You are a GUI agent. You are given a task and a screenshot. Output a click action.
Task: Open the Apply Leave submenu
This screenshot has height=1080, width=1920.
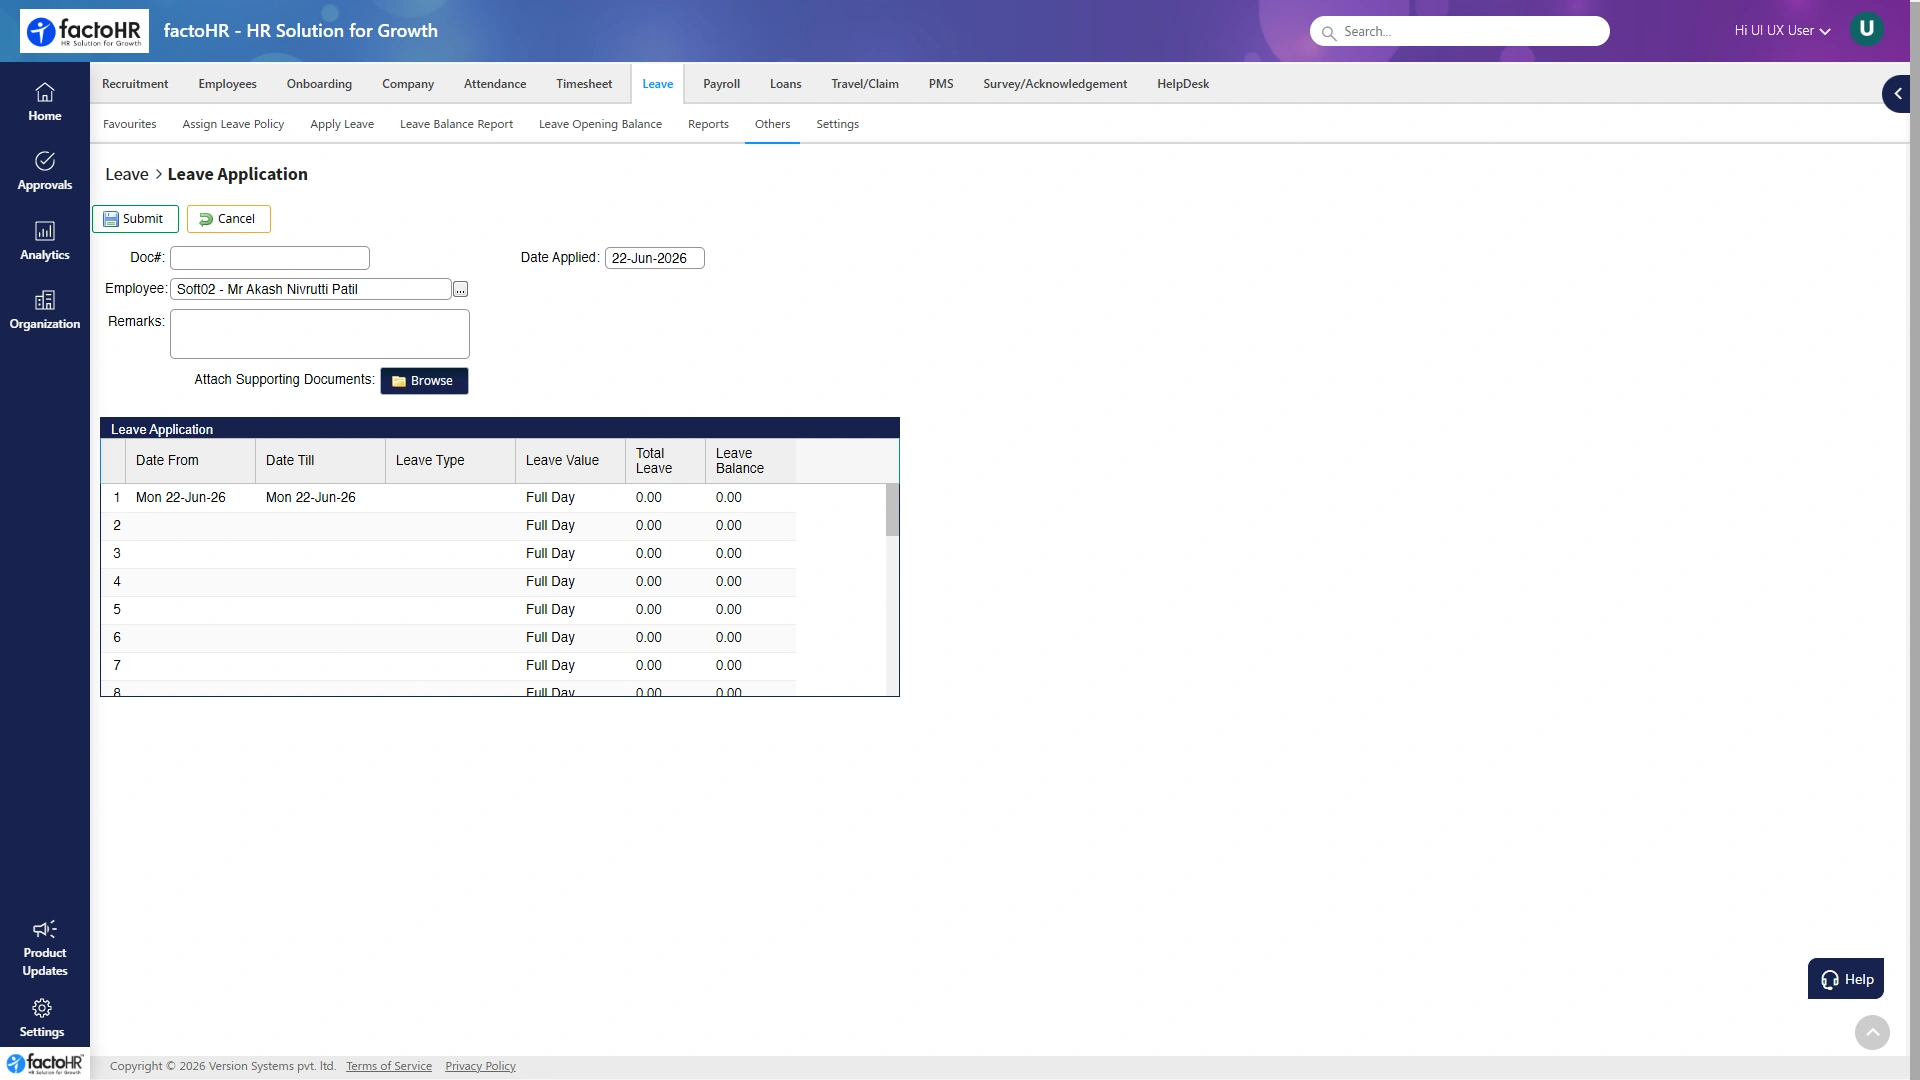(x=342, y=124)
